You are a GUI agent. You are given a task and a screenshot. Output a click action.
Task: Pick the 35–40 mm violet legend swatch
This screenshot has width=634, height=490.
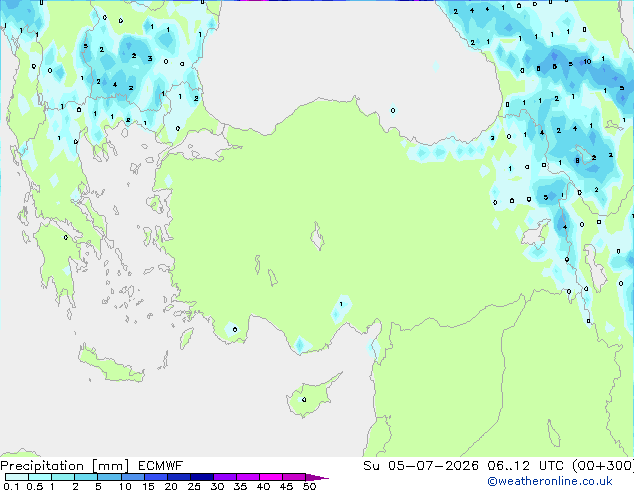pyautogui.click(x=248, y=477)
